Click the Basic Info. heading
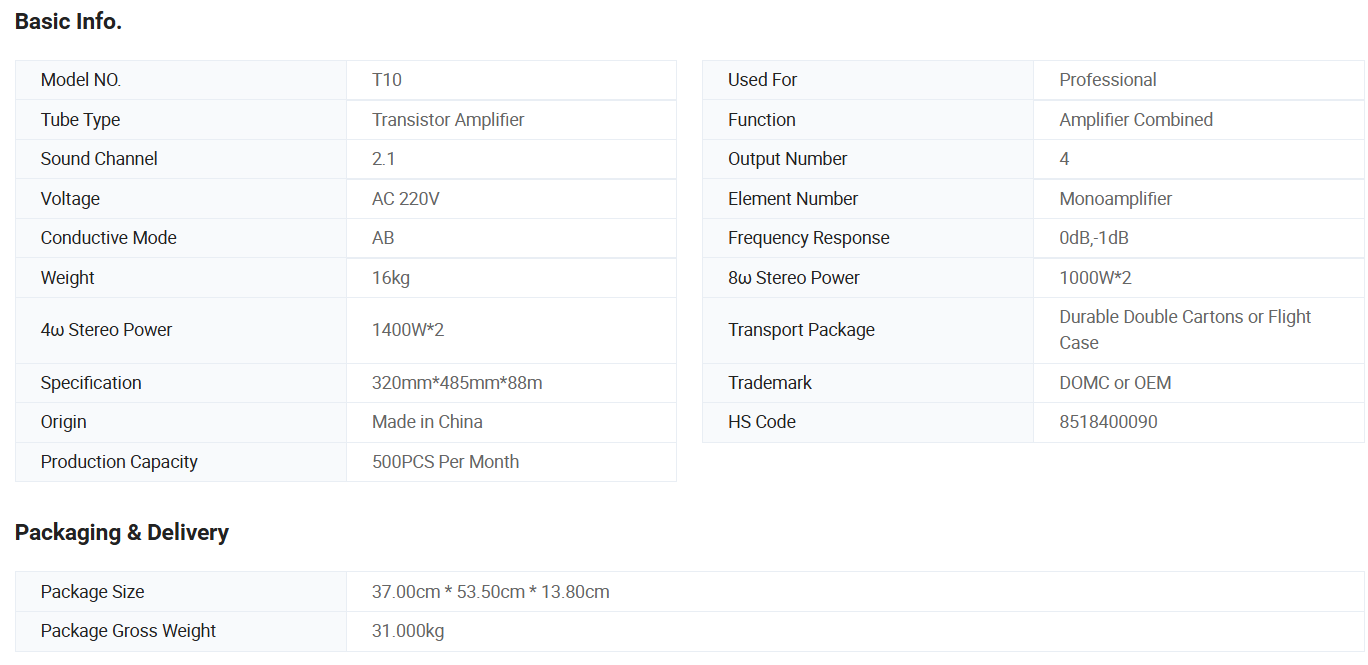 point(68,21)
